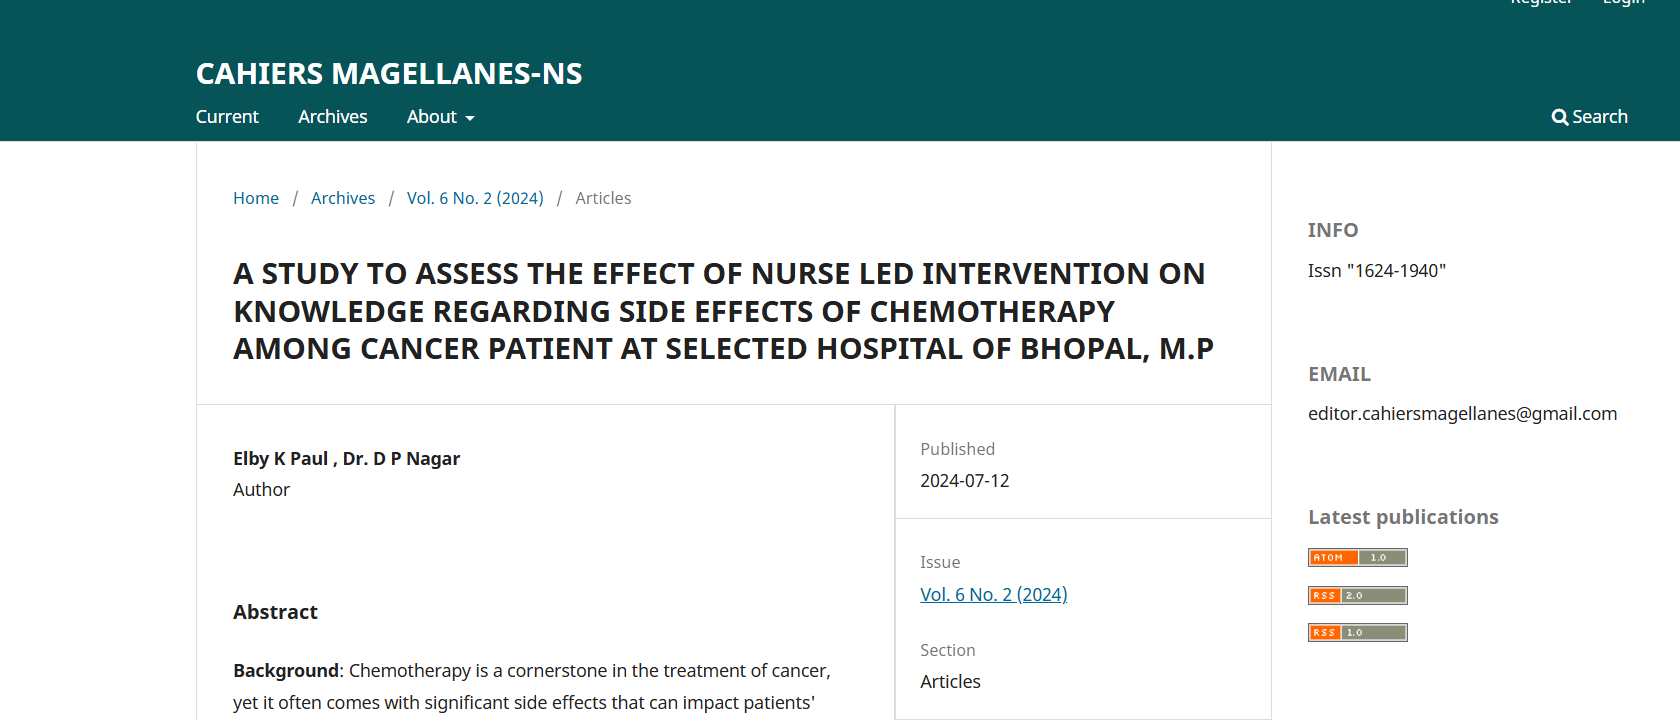
Task: Click the Abstract heading
Action: tap(275, 612)
